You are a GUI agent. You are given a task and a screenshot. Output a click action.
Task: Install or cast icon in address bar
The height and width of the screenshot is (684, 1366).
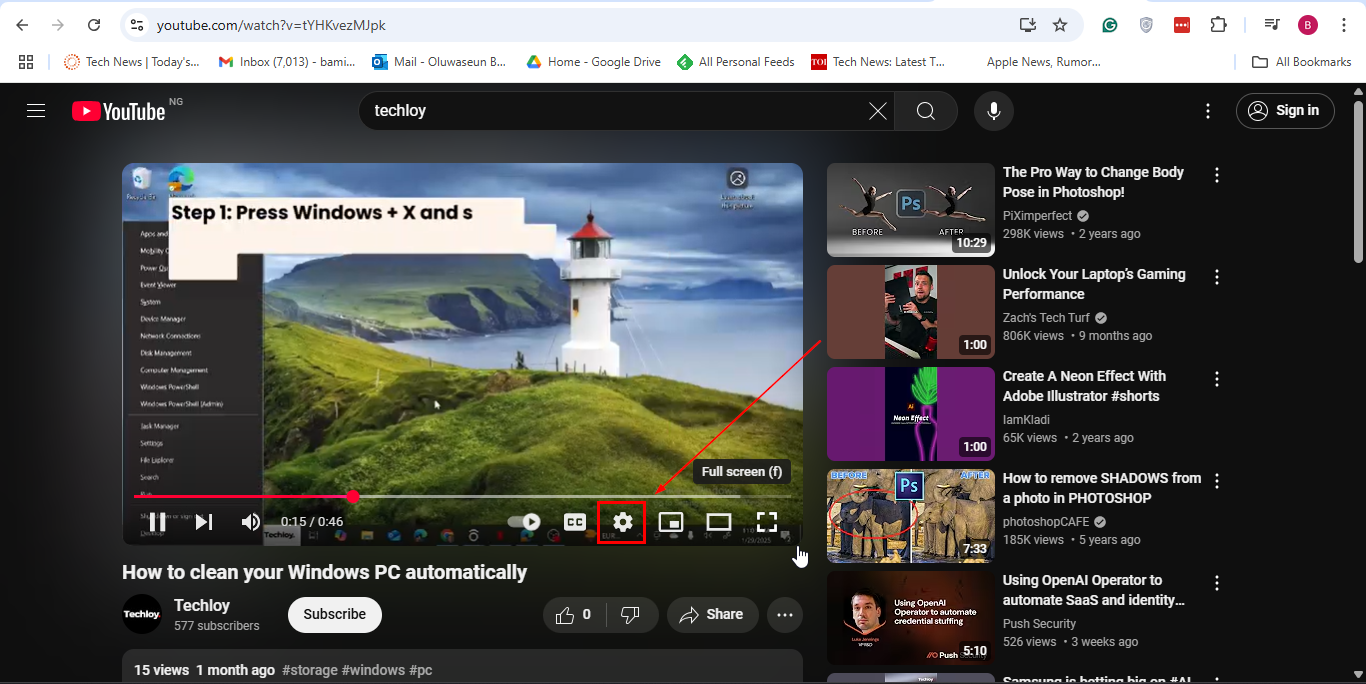(1027, 25)
